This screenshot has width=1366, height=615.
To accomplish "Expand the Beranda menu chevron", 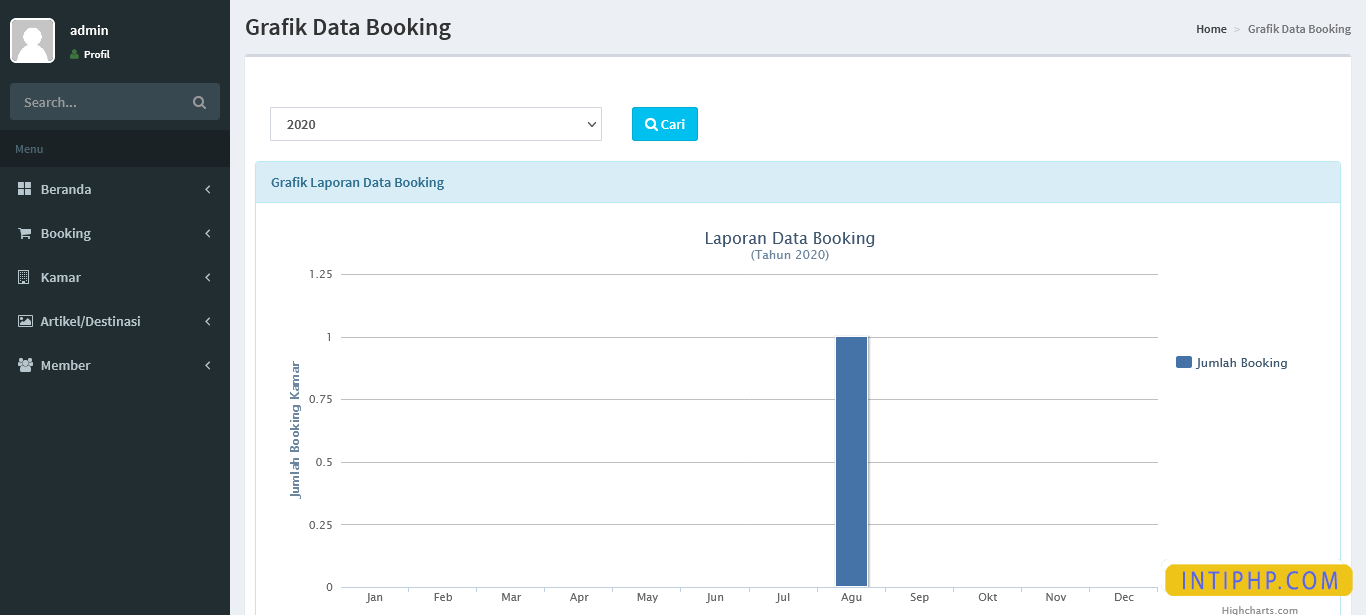I will coord(208,189).
